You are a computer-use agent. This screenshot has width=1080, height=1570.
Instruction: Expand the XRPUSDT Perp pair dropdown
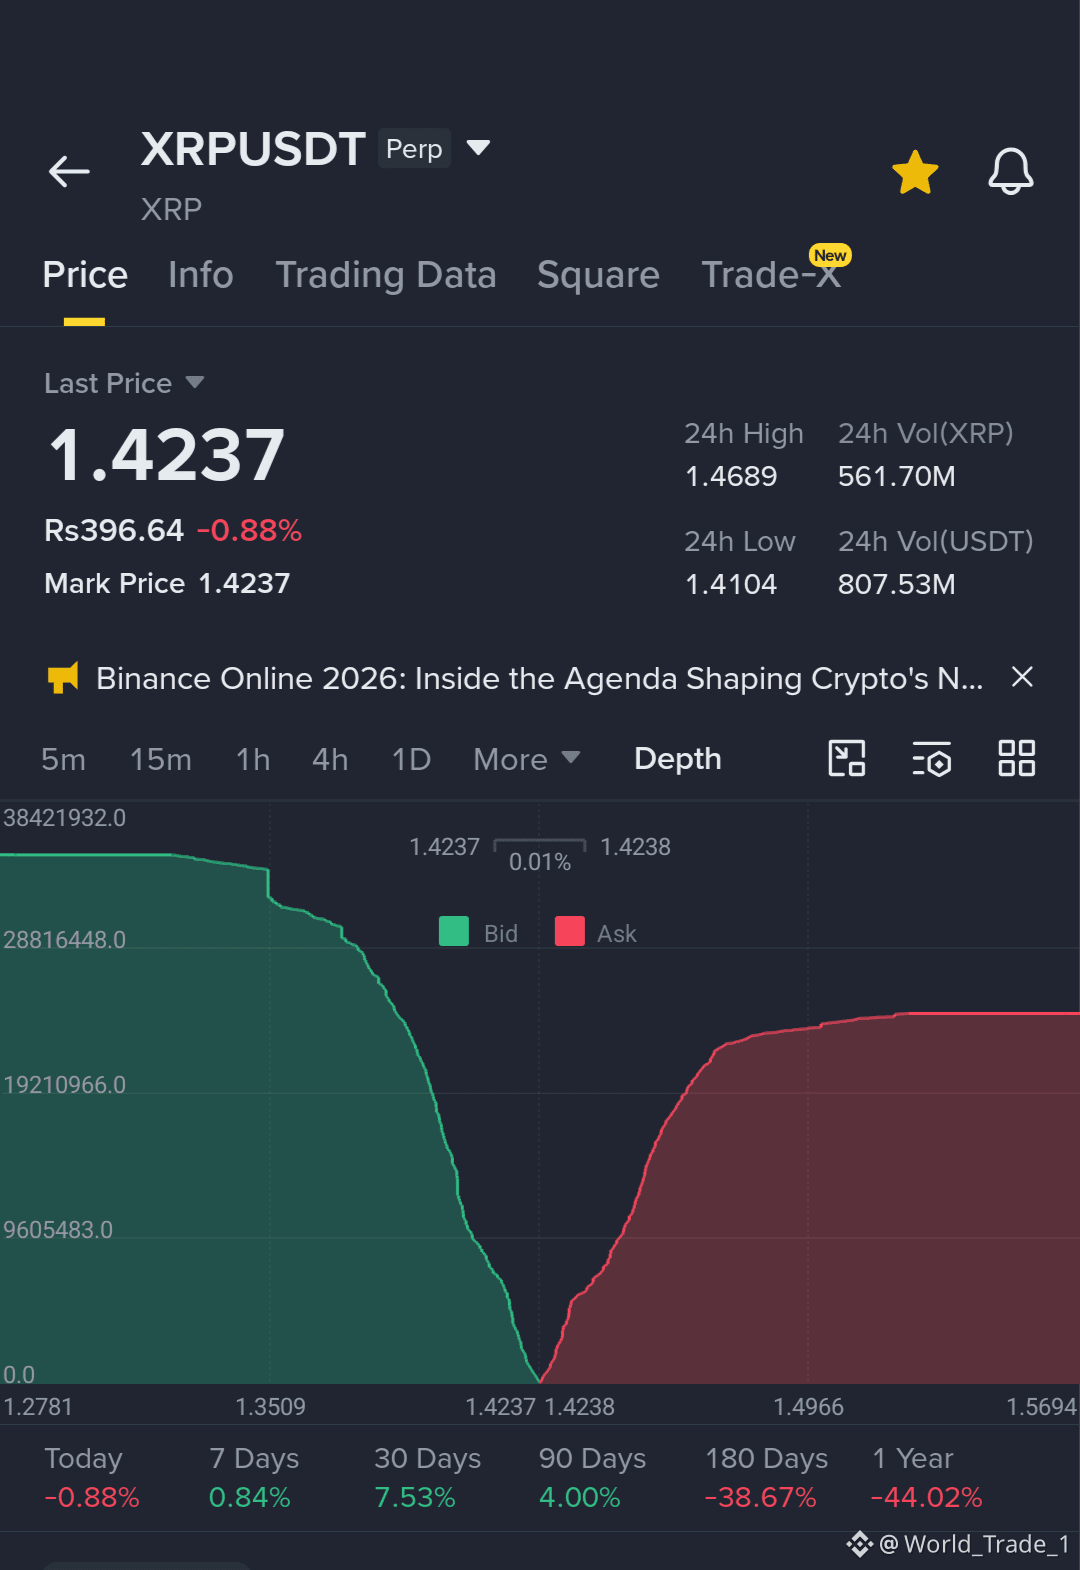tap(479, 148)
